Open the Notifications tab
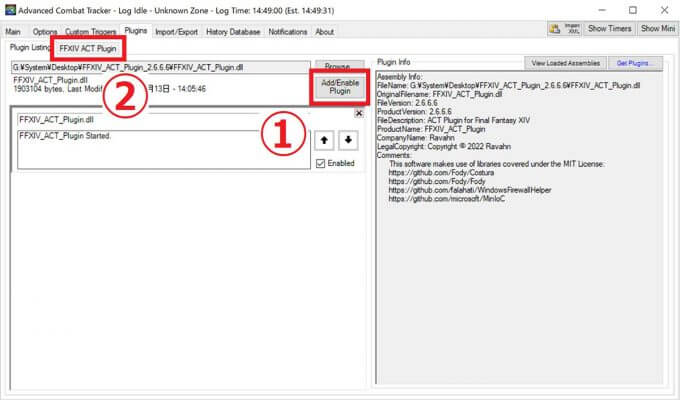This screenshot has width=680, height=400. [x=288, y=32]
